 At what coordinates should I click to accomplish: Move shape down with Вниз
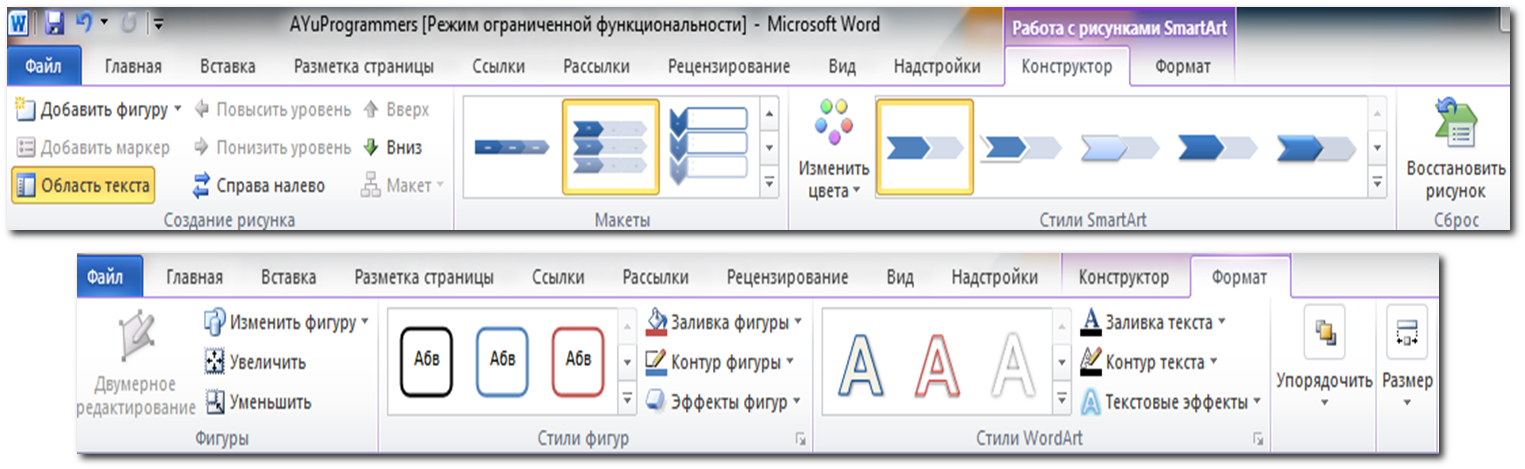[392, 147]
